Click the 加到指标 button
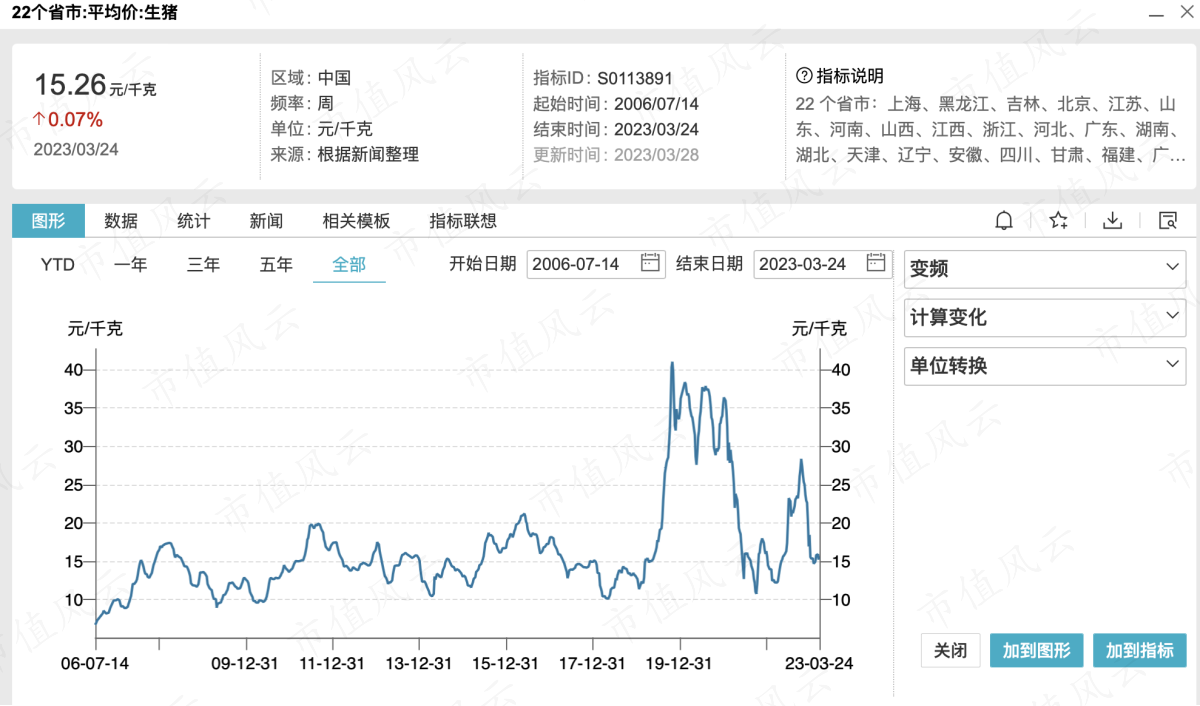Viewport: 1200px width, 706px height. [x=1140, y=650]
